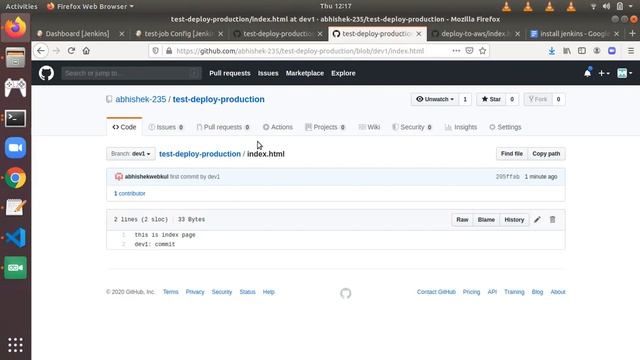
Task: Click the GitHub footer logo
Action: click(346, 293)
